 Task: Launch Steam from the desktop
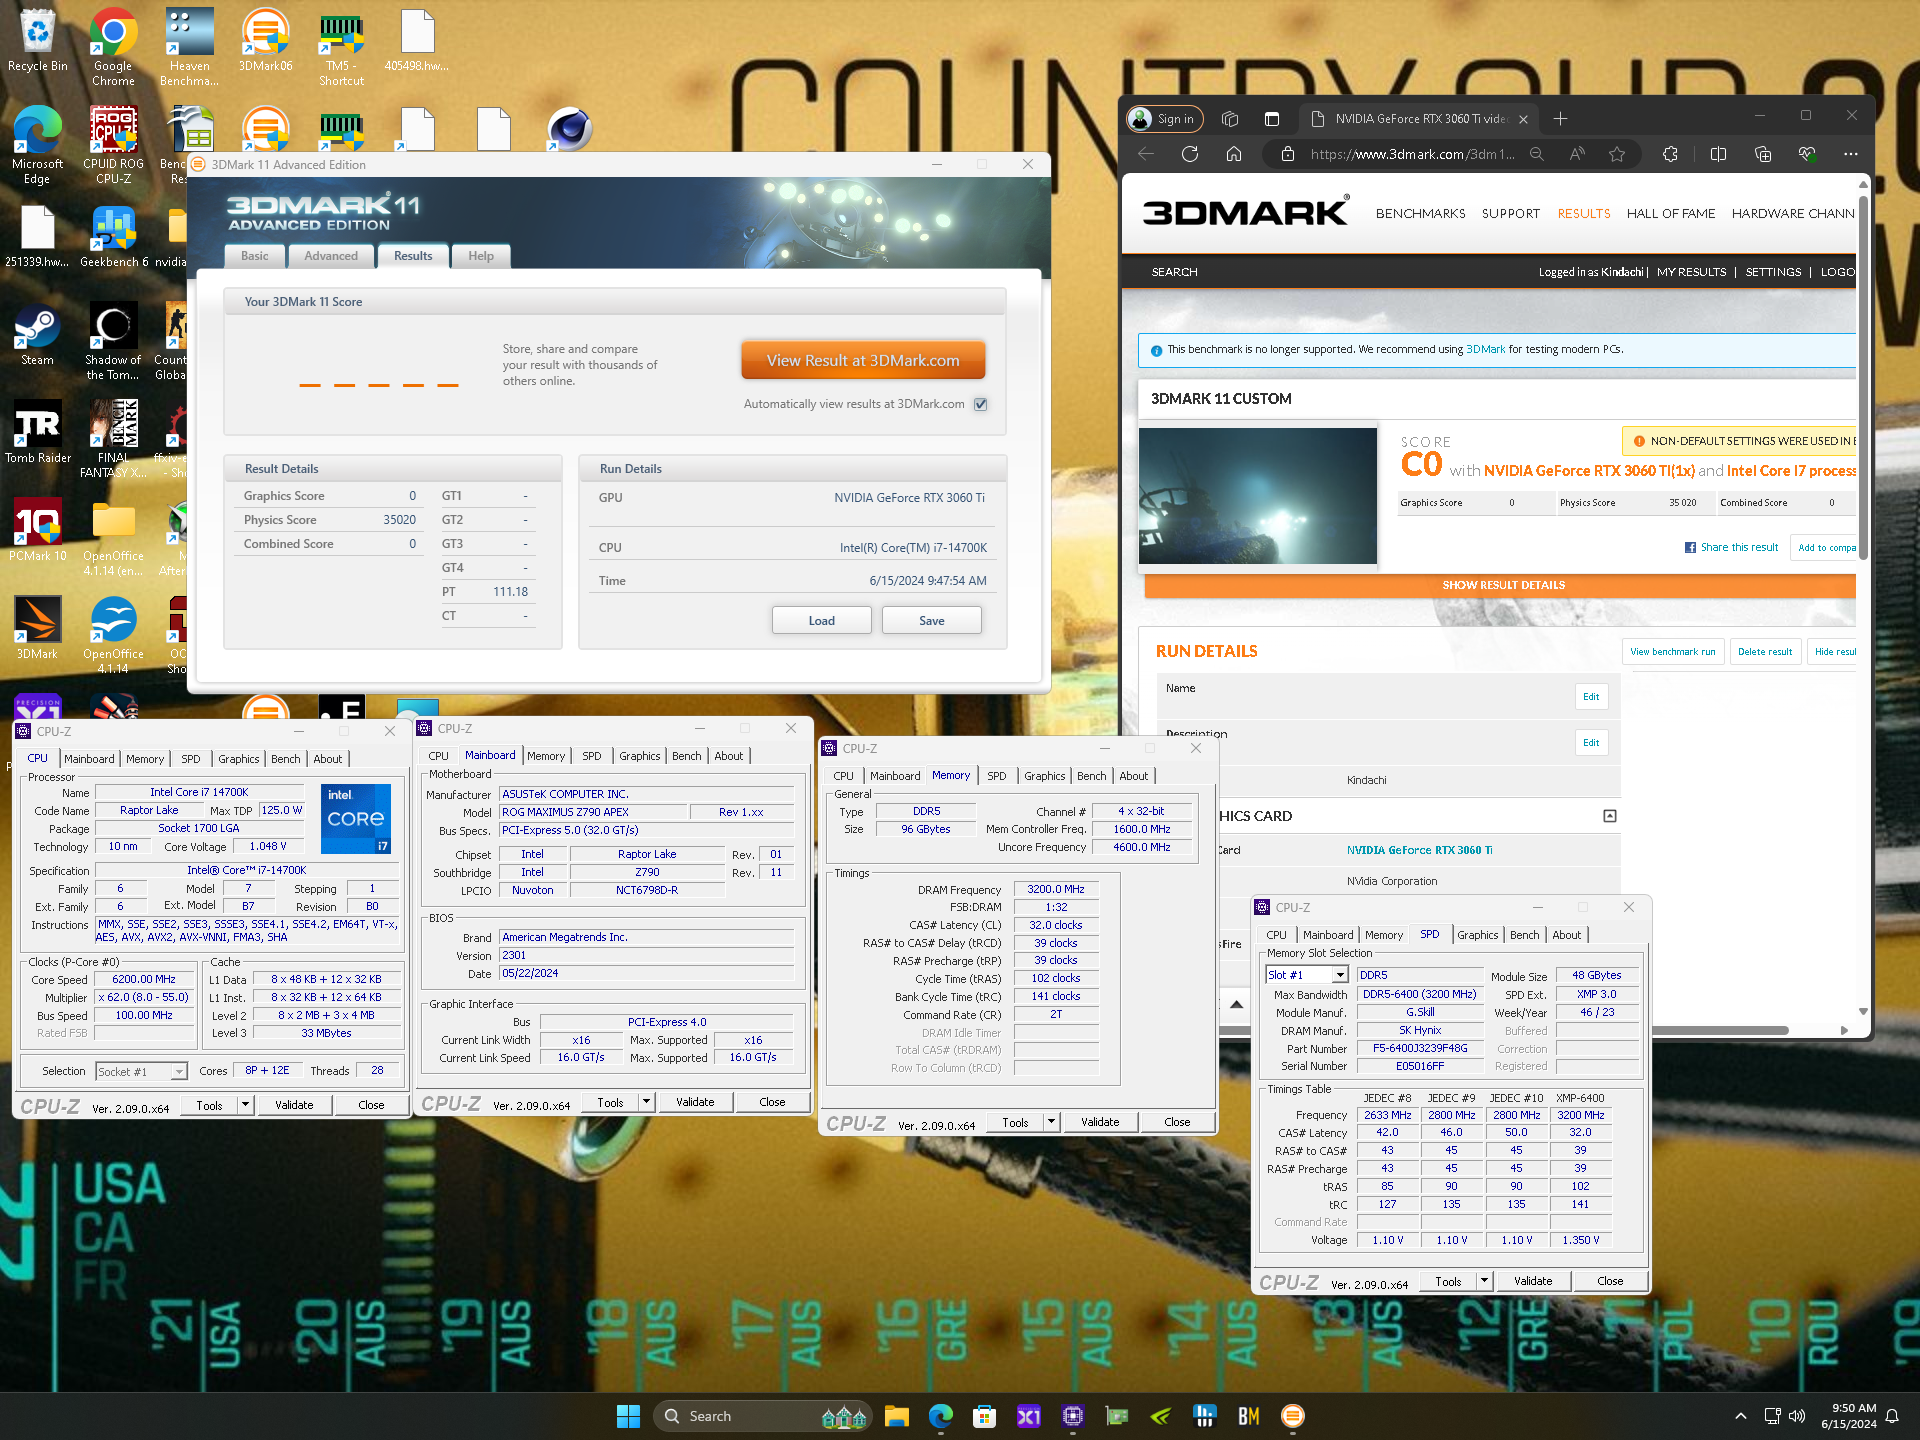click(x=38, y=335)
